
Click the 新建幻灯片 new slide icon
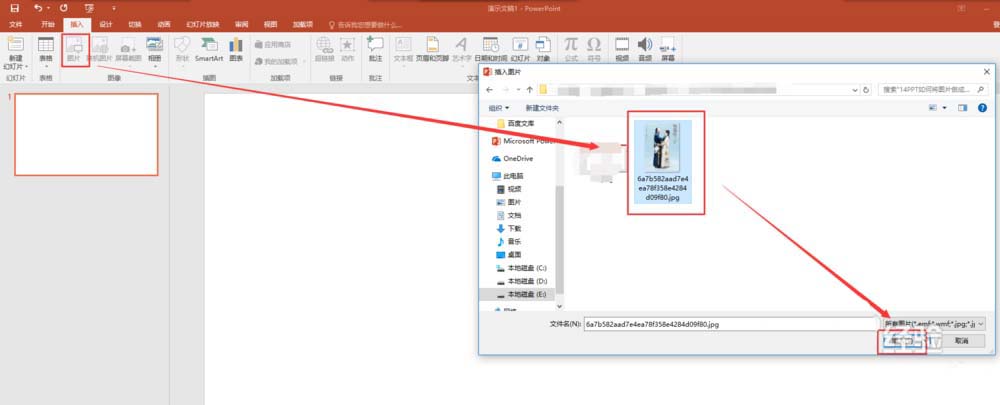click(15, 45)
